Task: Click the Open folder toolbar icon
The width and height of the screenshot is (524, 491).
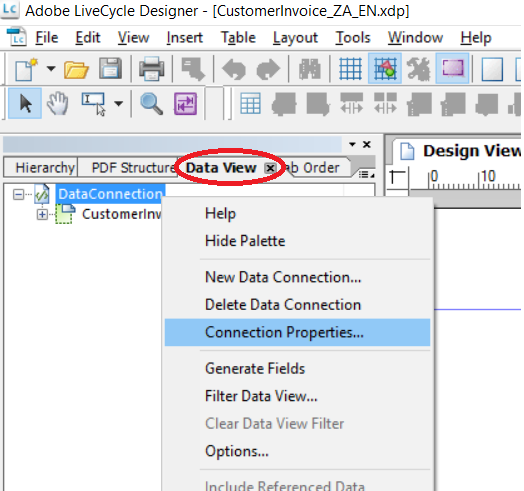Action: coord(76,69)
